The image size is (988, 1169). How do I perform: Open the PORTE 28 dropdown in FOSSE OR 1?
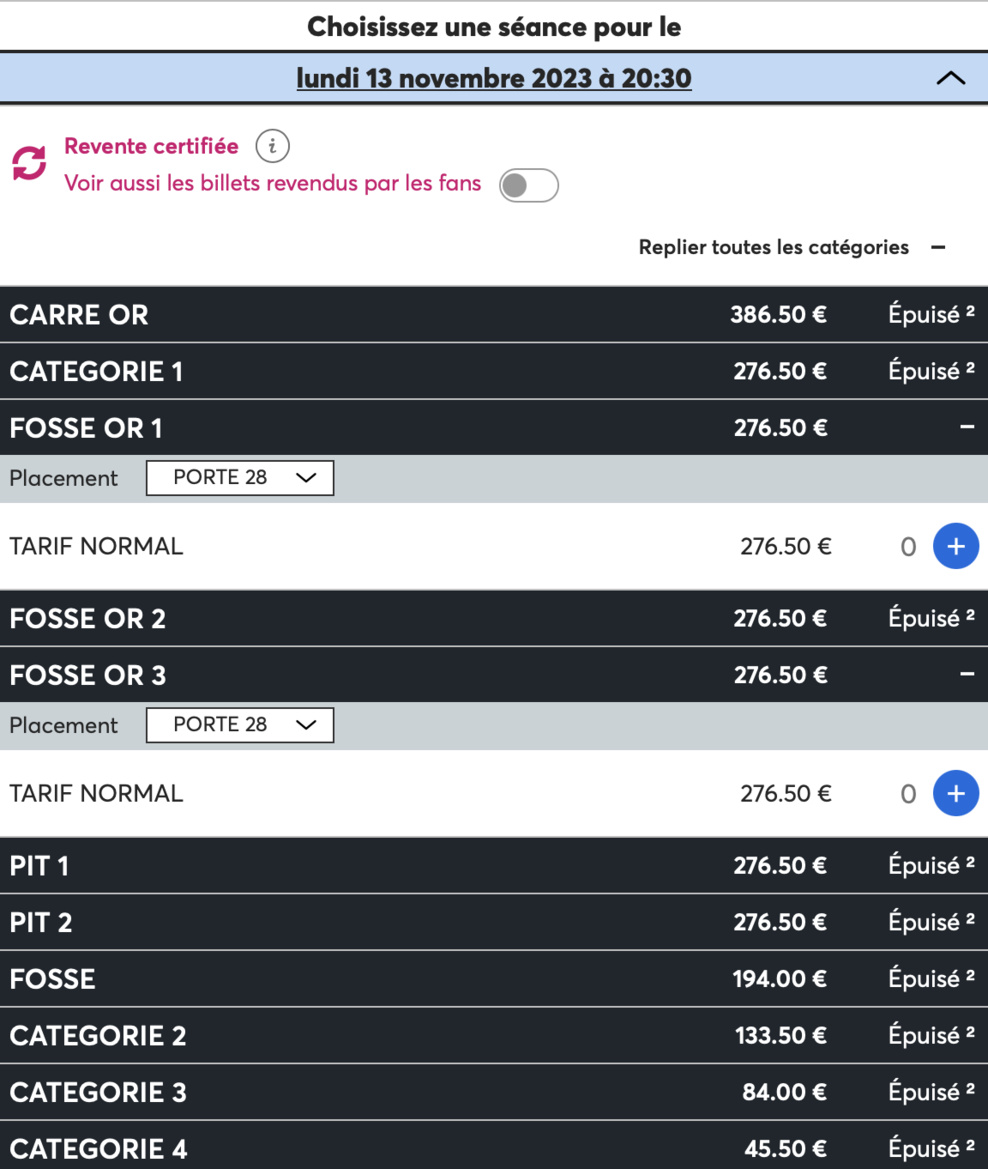tap(239, 477)
